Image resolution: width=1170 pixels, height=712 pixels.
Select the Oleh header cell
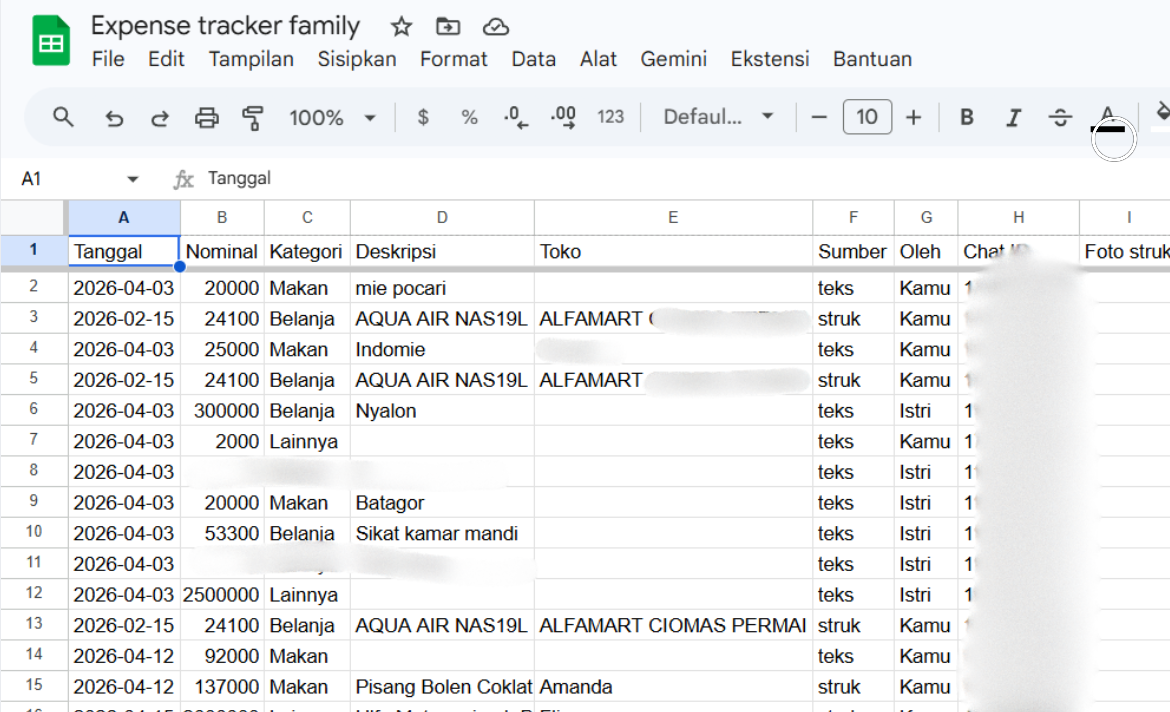926,252
